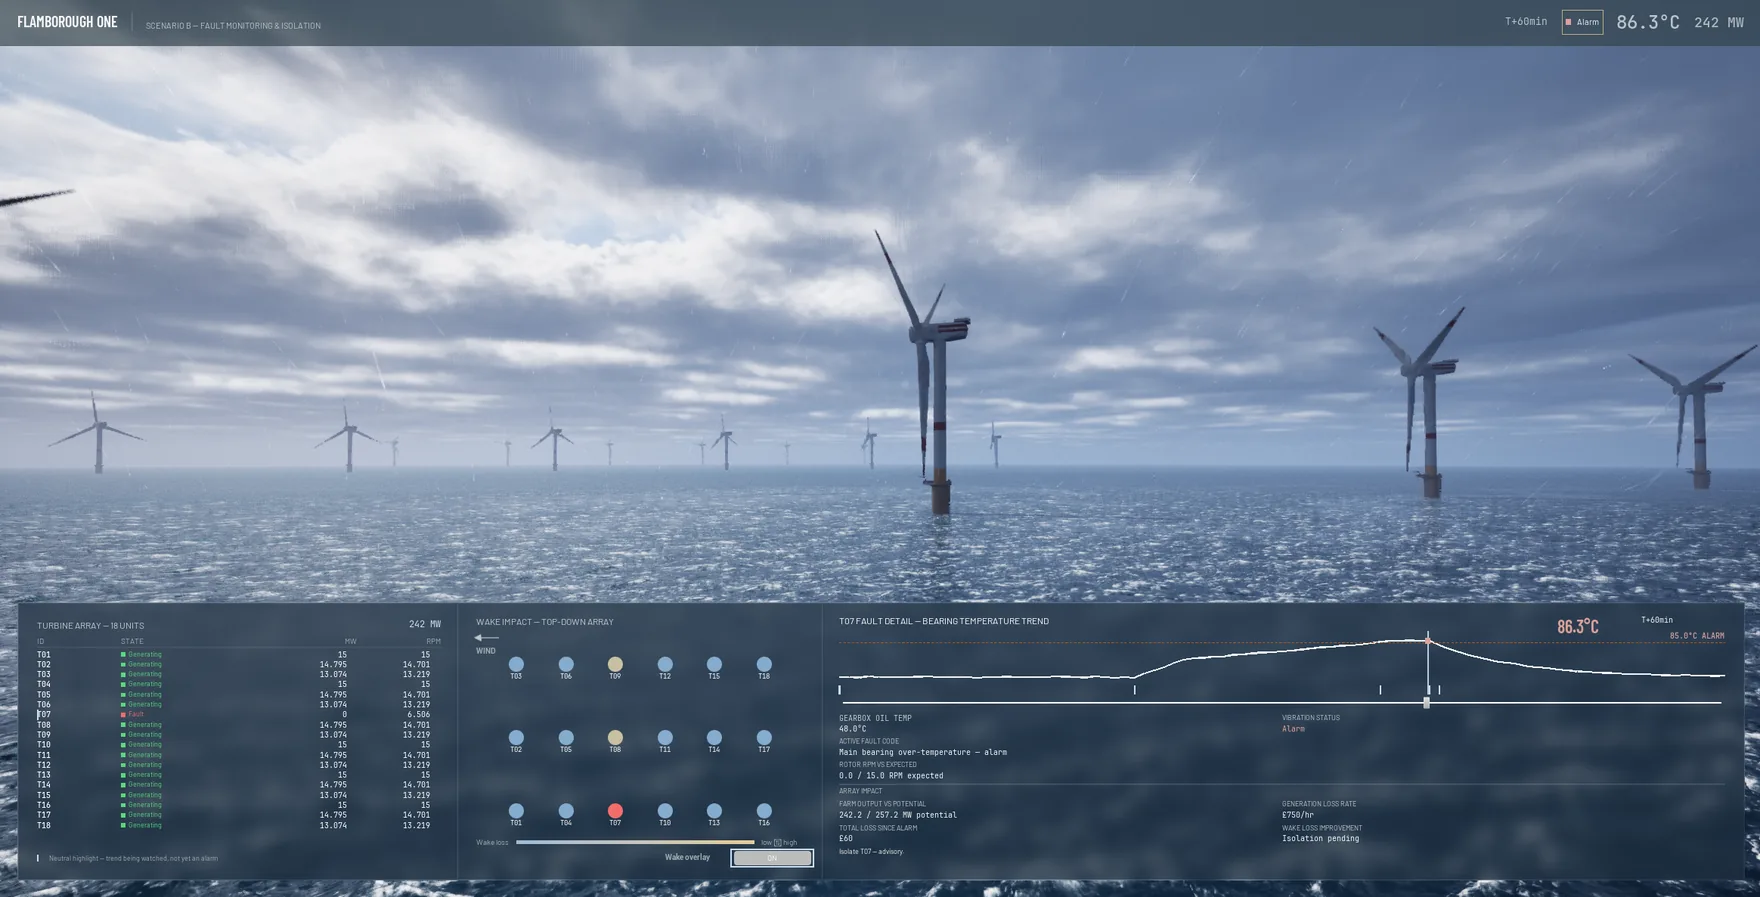
Task: Click the Isolation pending status text
Action: point(1320,838)
